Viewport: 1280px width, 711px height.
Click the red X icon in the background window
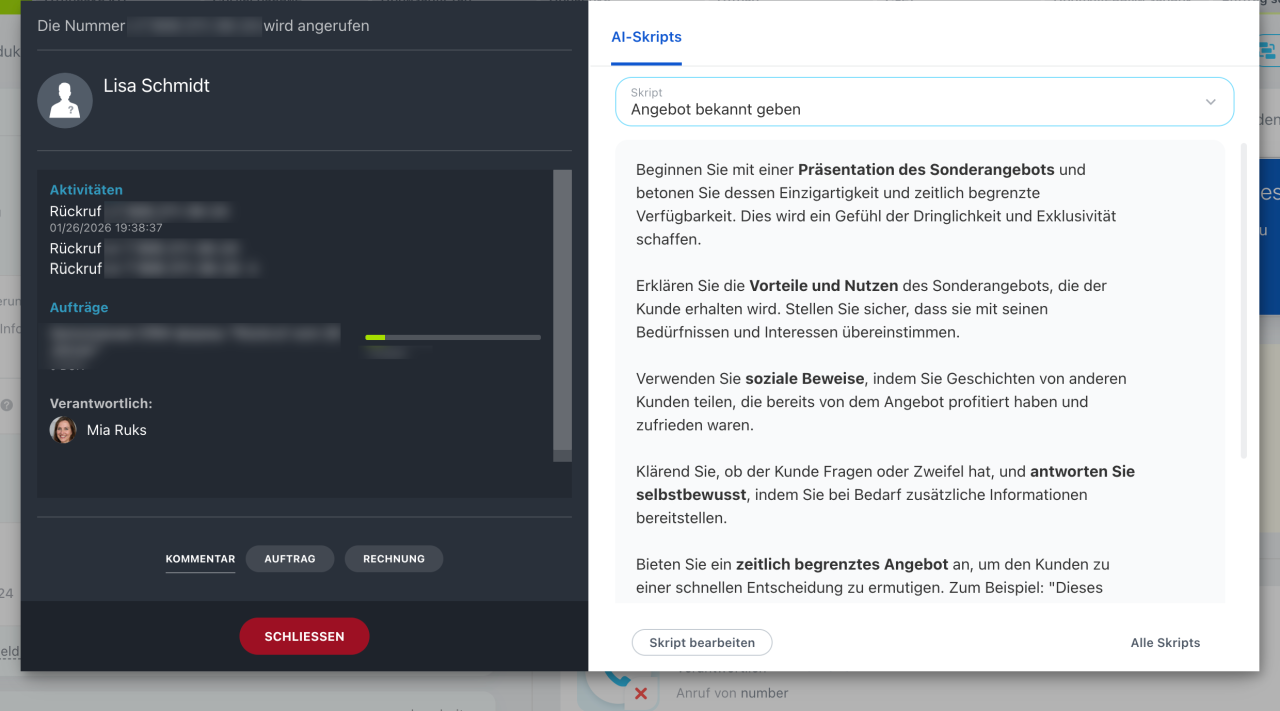click(x=641, y=693)
